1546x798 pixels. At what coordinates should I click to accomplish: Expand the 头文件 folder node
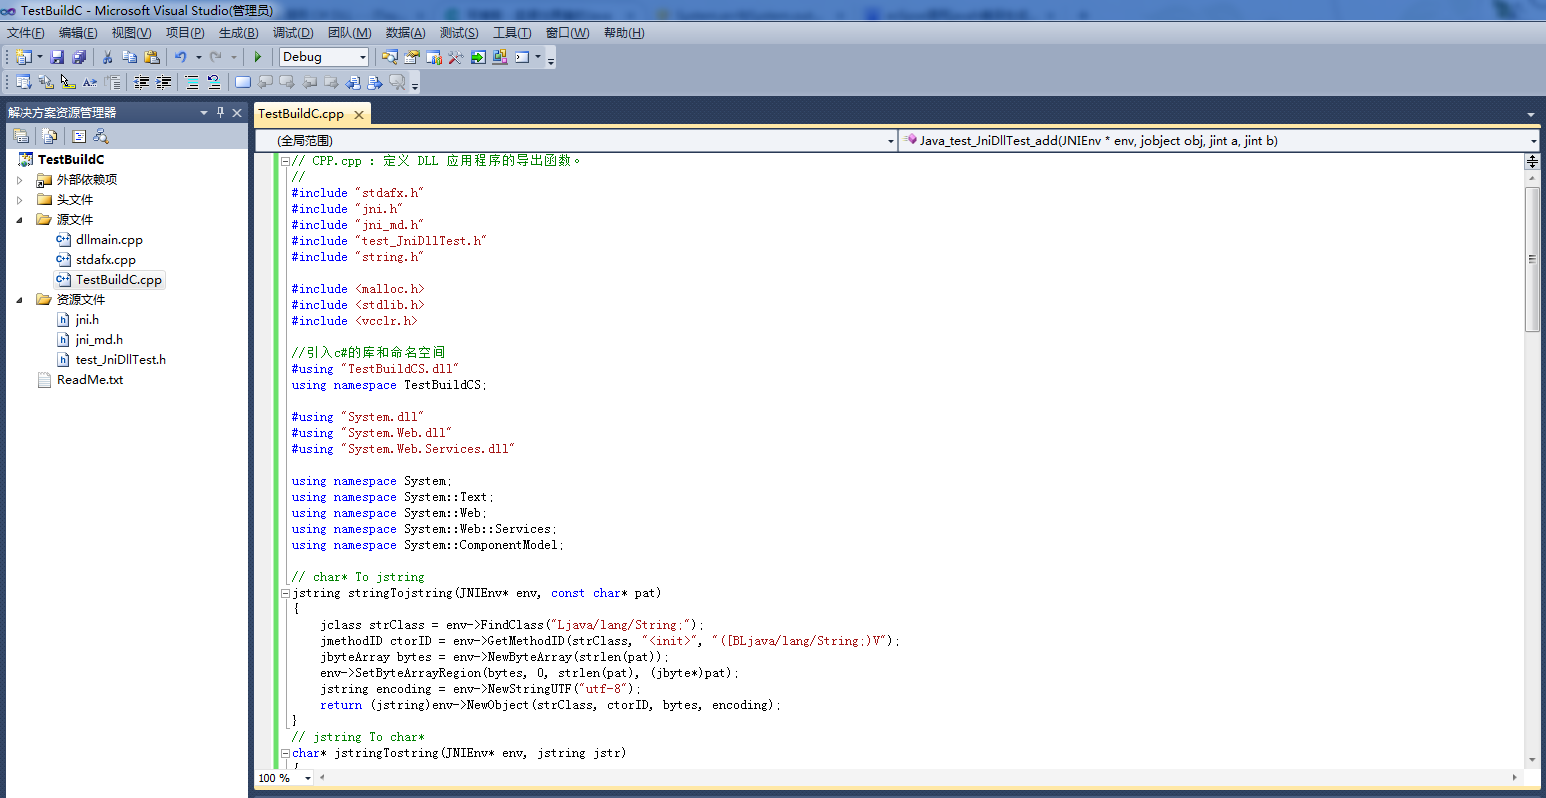tap(19, 200)
